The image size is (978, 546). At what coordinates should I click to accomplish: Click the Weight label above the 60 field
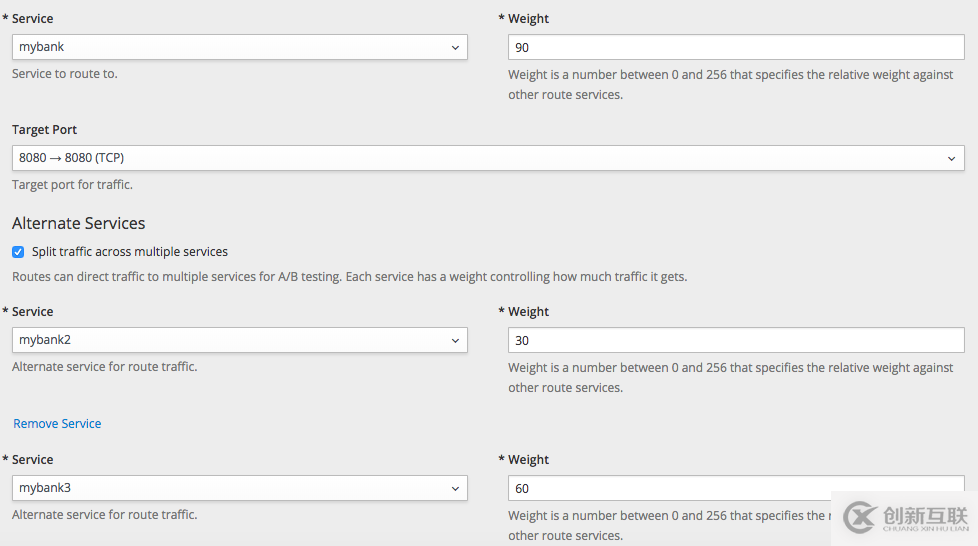[528, 460]
